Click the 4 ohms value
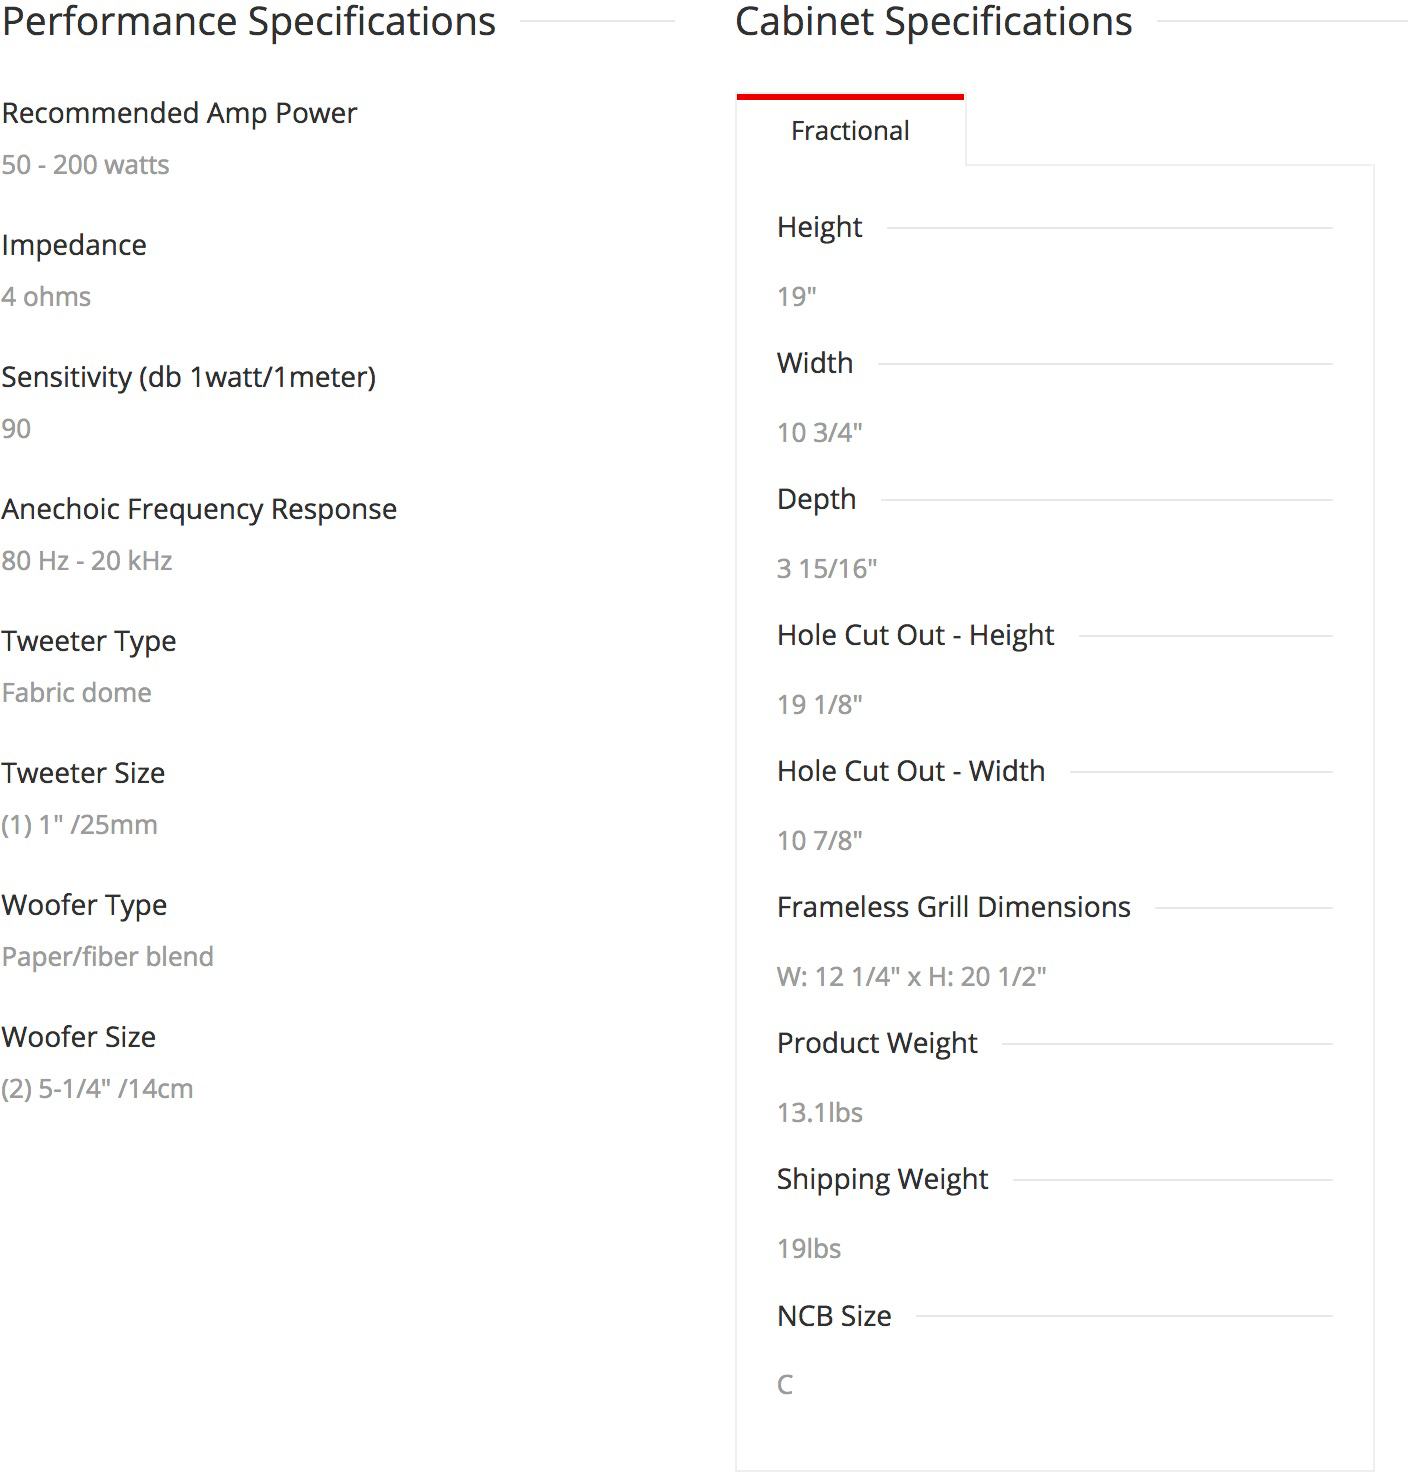This screenshot has height=1472, width=1408. [46, 297]
